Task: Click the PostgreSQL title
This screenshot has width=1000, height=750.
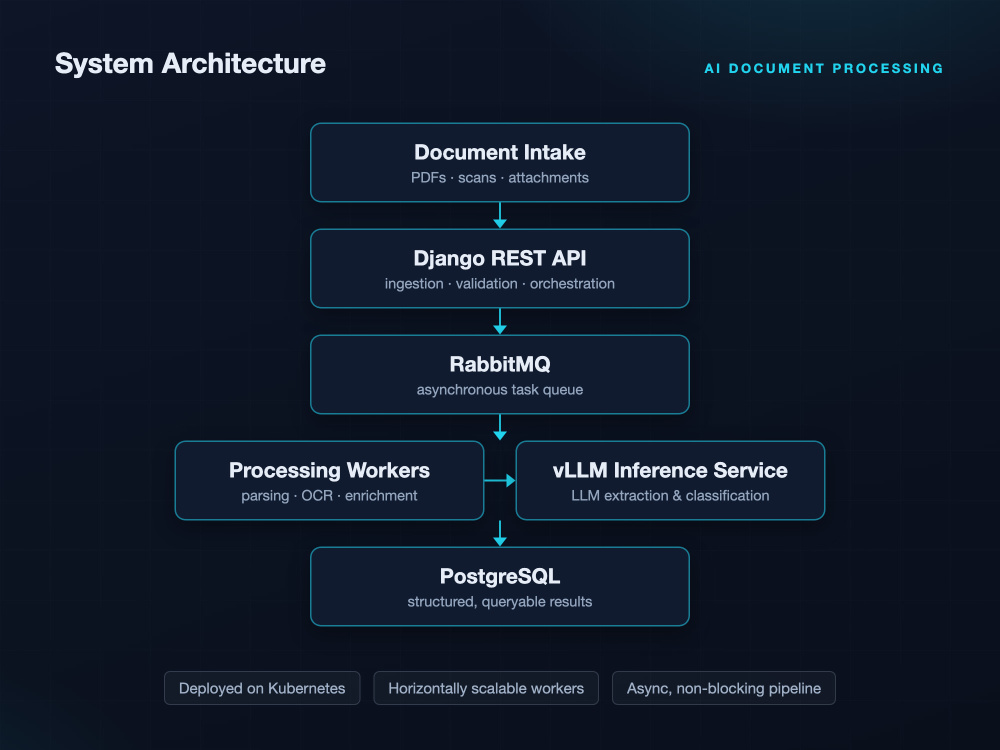Action: [x=500, y=577]
